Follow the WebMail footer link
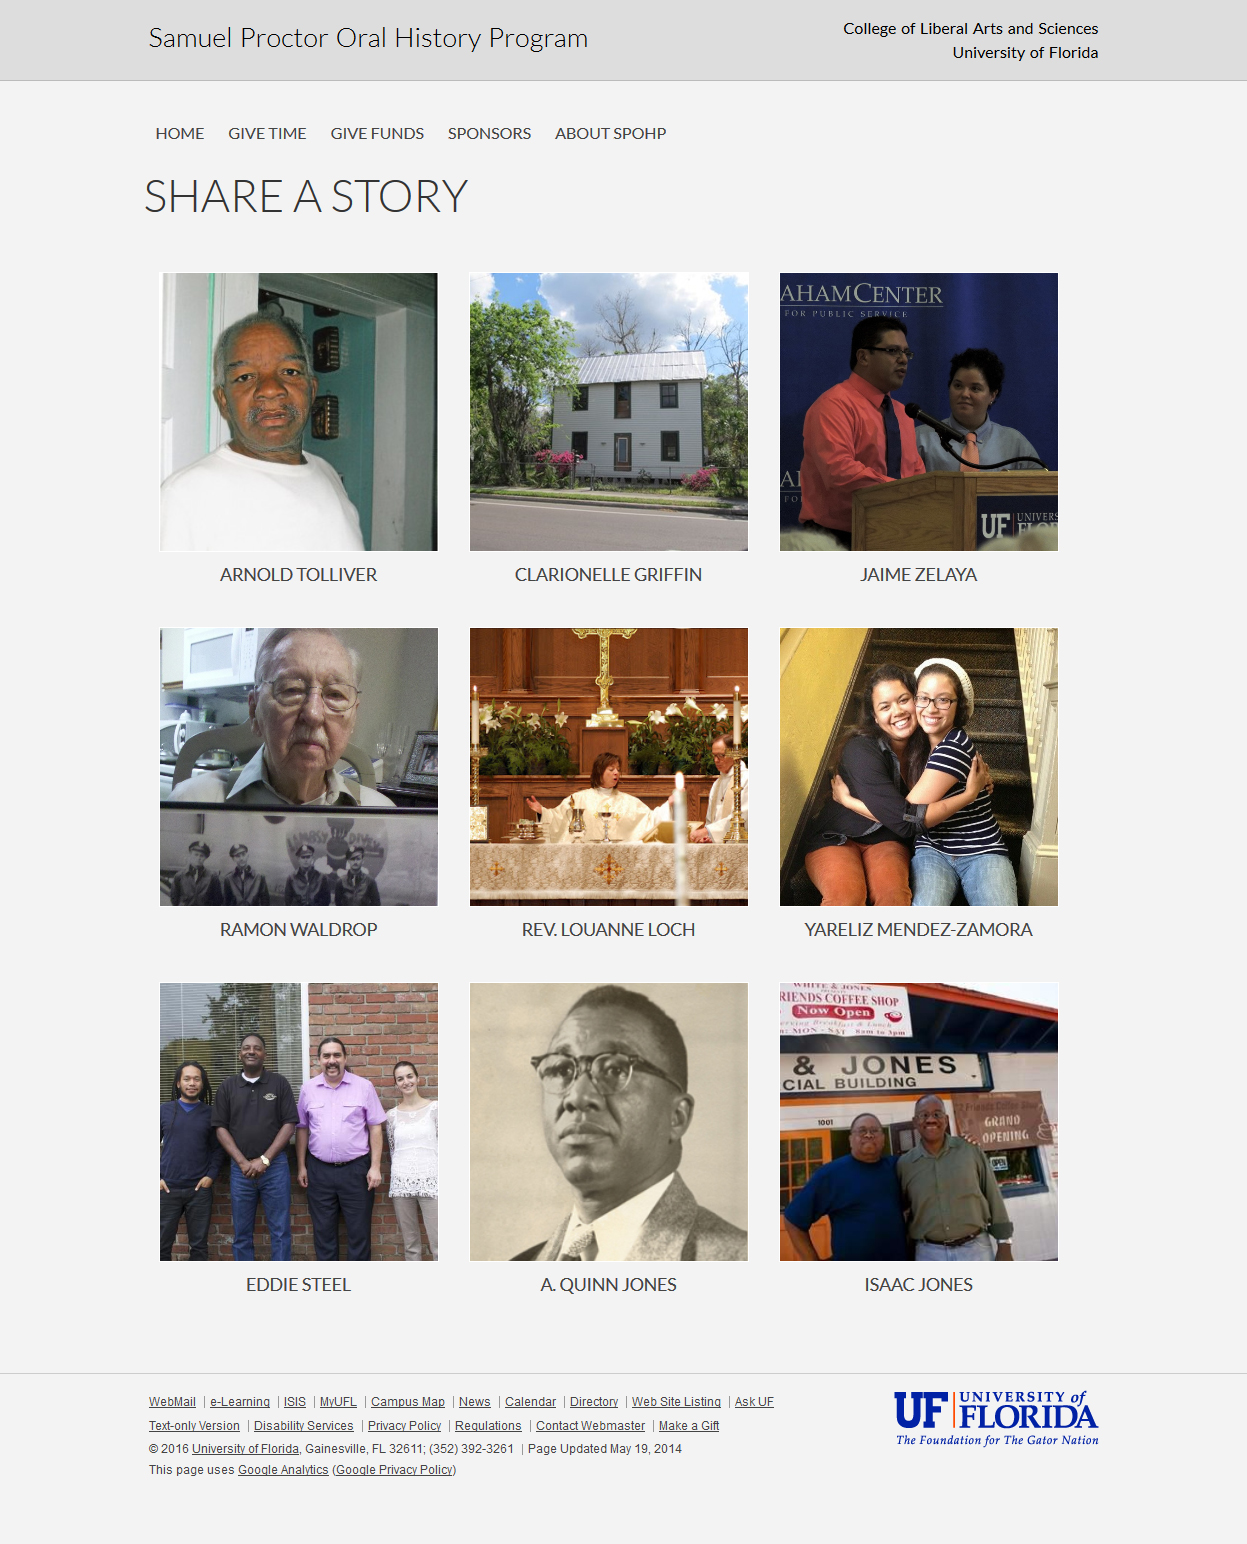Viewport: 1247px width, 1544px height. coord(172,1402)
